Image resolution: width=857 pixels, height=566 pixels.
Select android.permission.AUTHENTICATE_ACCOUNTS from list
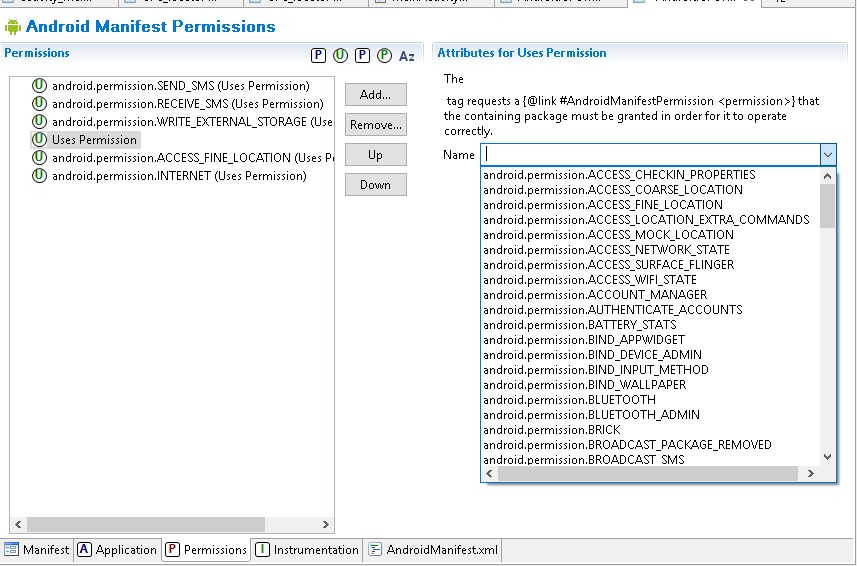pyautogui.click(x=613, y=310)
